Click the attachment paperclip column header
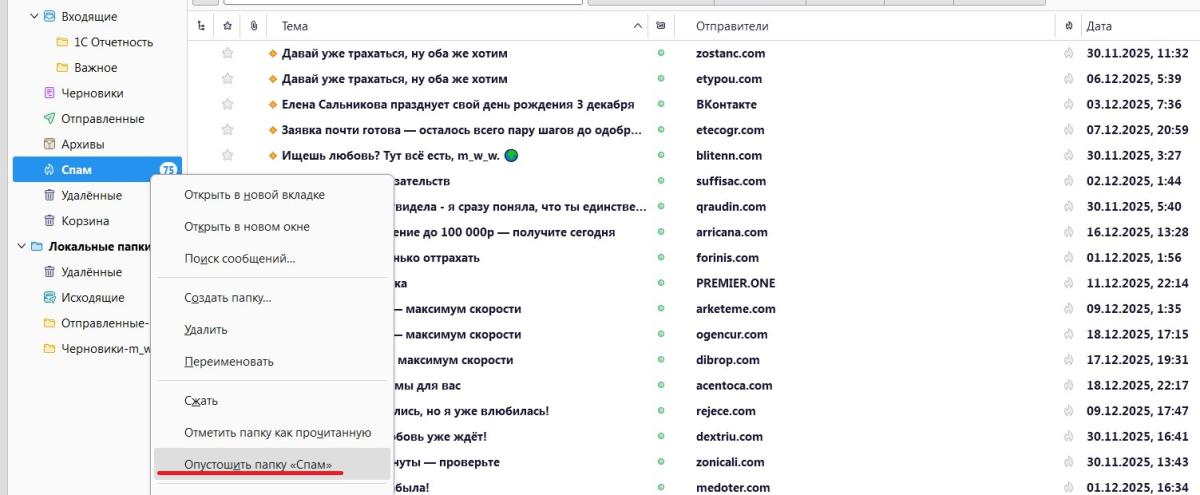Viewport: 1200px width, 495px height. tap(254, 26)
